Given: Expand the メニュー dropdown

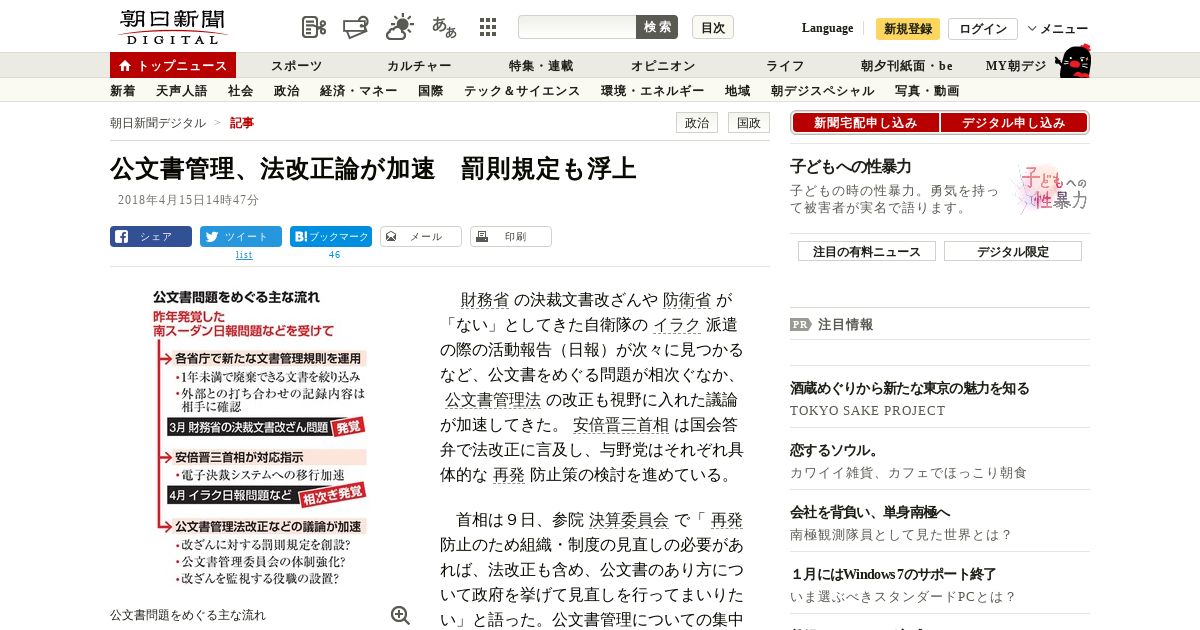Looking at the screenshot, I should [1058, 29].
